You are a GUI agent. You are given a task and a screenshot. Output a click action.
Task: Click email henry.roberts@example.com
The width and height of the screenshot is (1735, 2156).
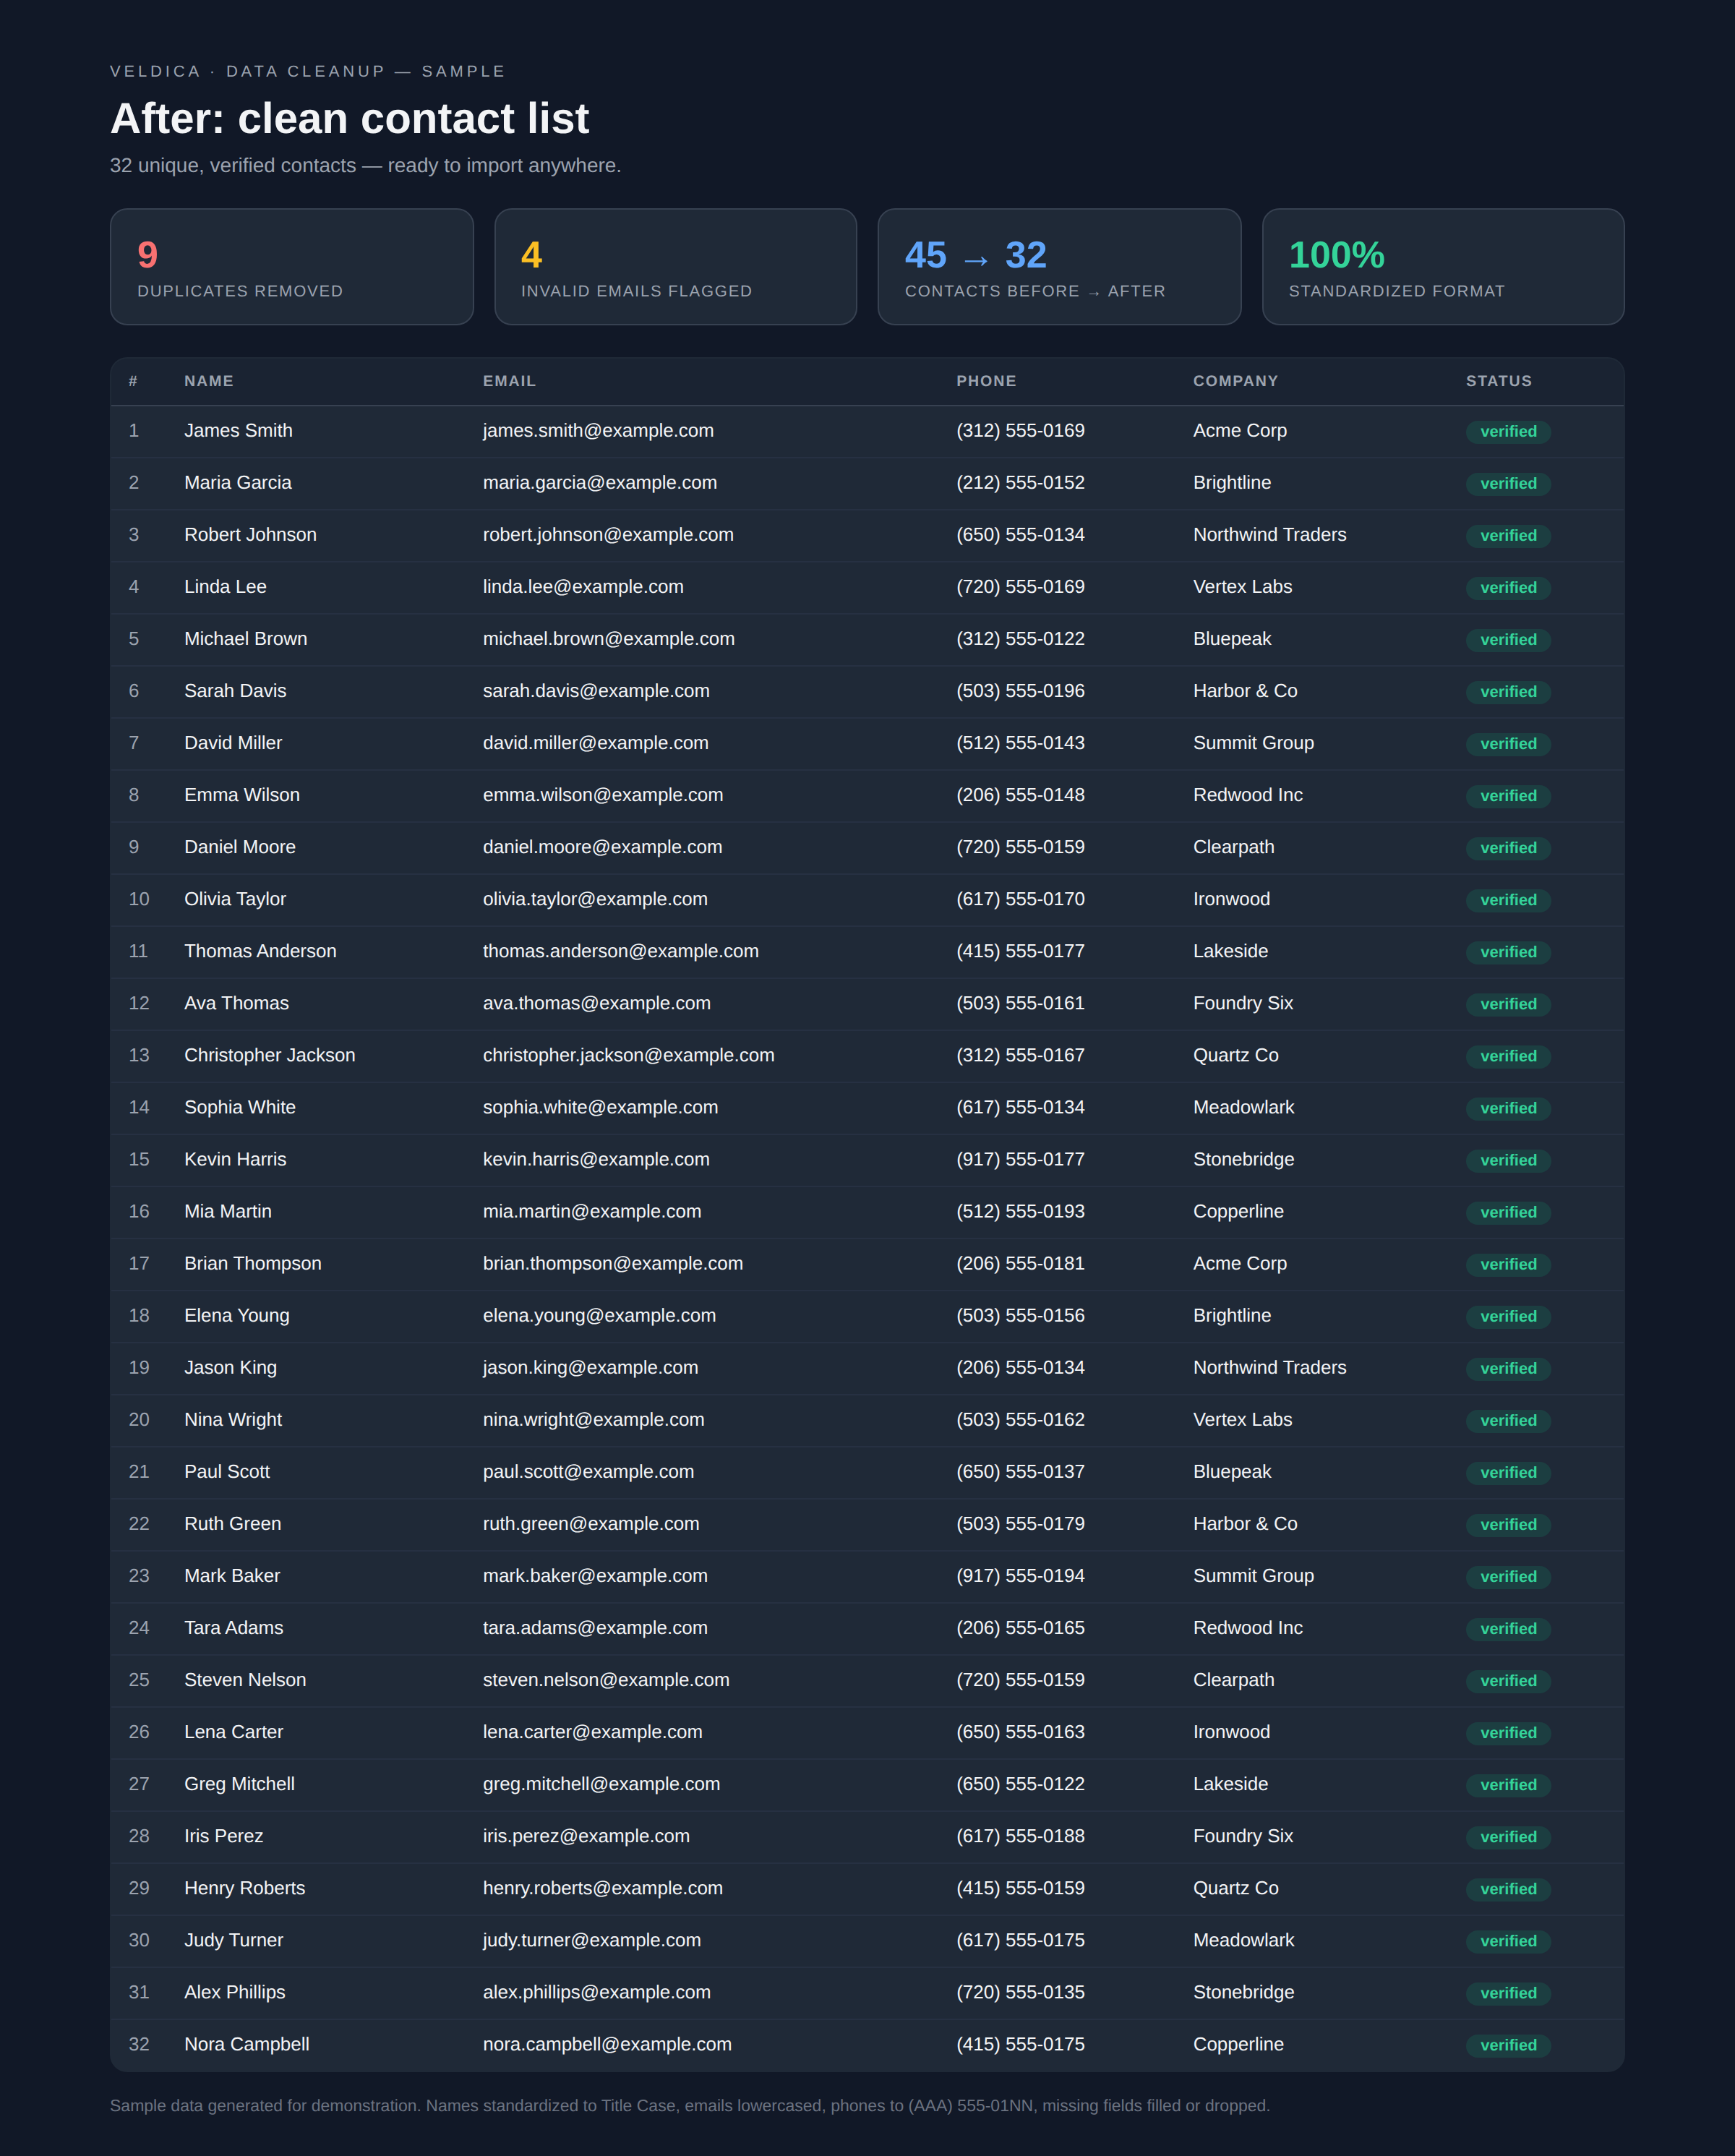(603, 1887)
